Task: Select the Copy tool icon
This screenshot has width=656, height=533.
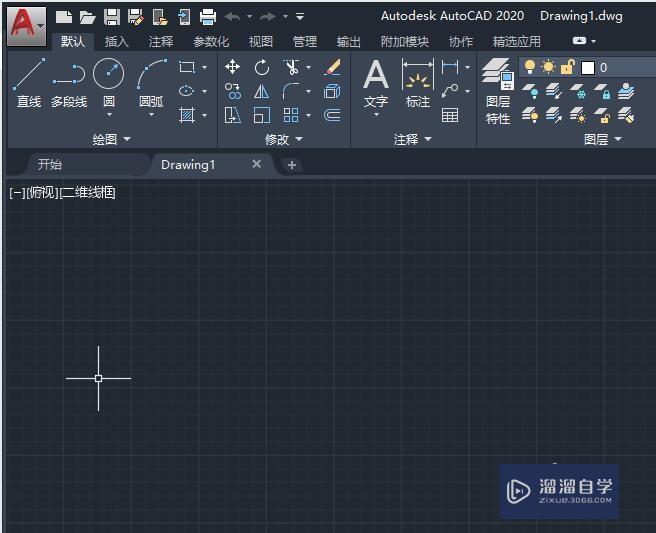Action: click(232, 91)
